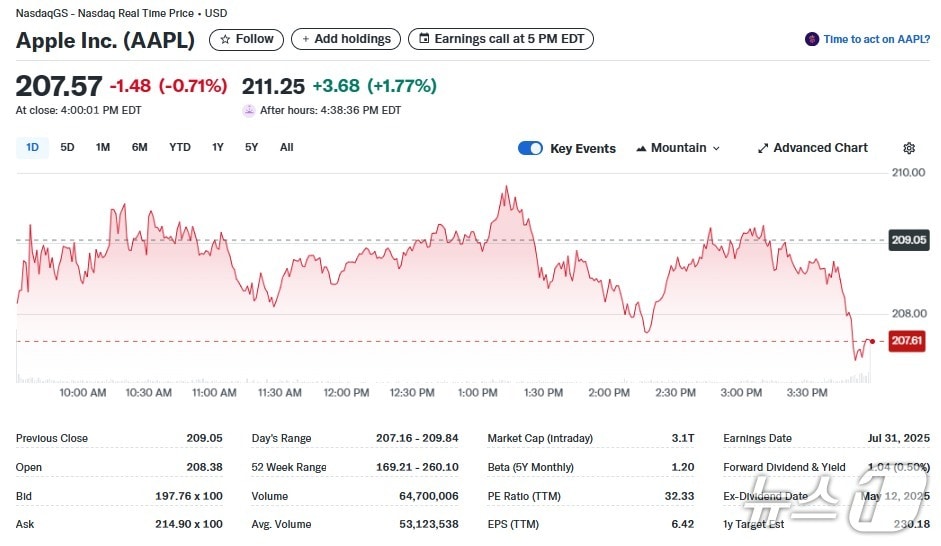The height and width of the screenshot is (546, 941).
Task: Open Earnings call at 5 PM EDT
Action: pyautogui.click(x=500, y=39)
